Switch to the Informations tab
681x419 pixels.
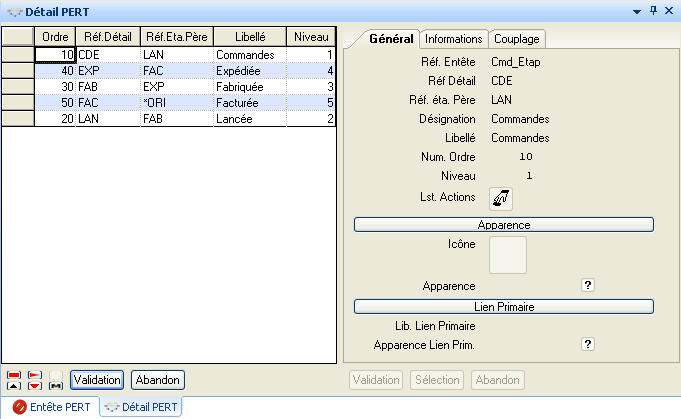point(454,39)
